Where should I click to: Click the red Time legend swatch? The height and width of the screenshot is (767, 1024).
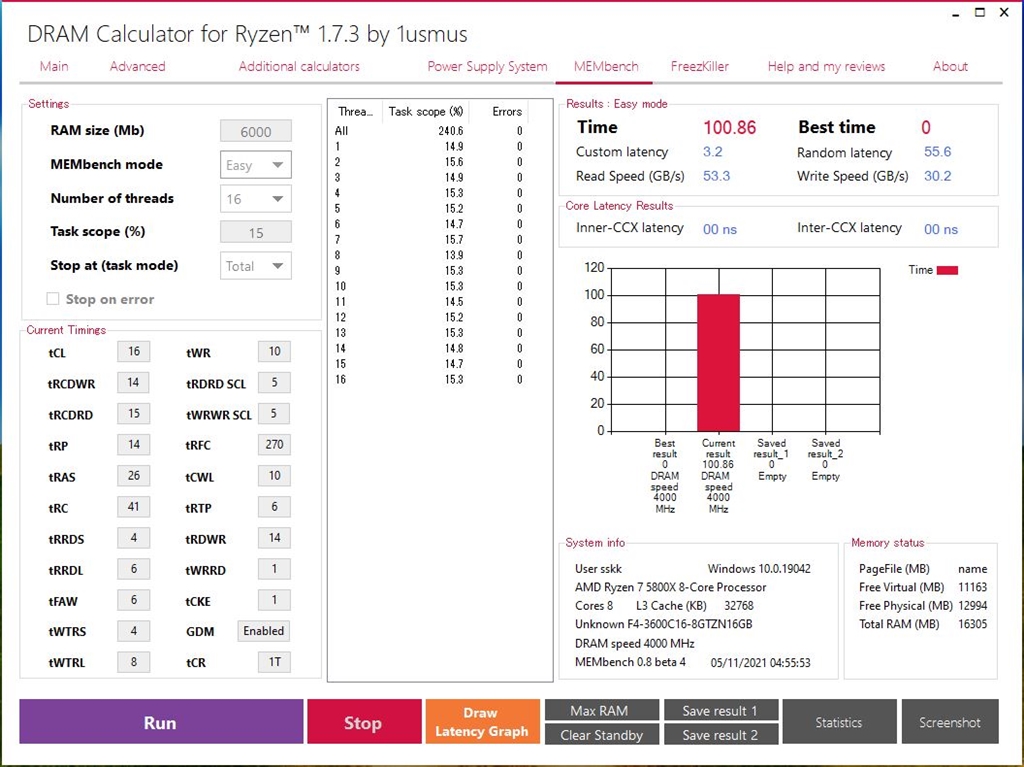tap(947, 270)
